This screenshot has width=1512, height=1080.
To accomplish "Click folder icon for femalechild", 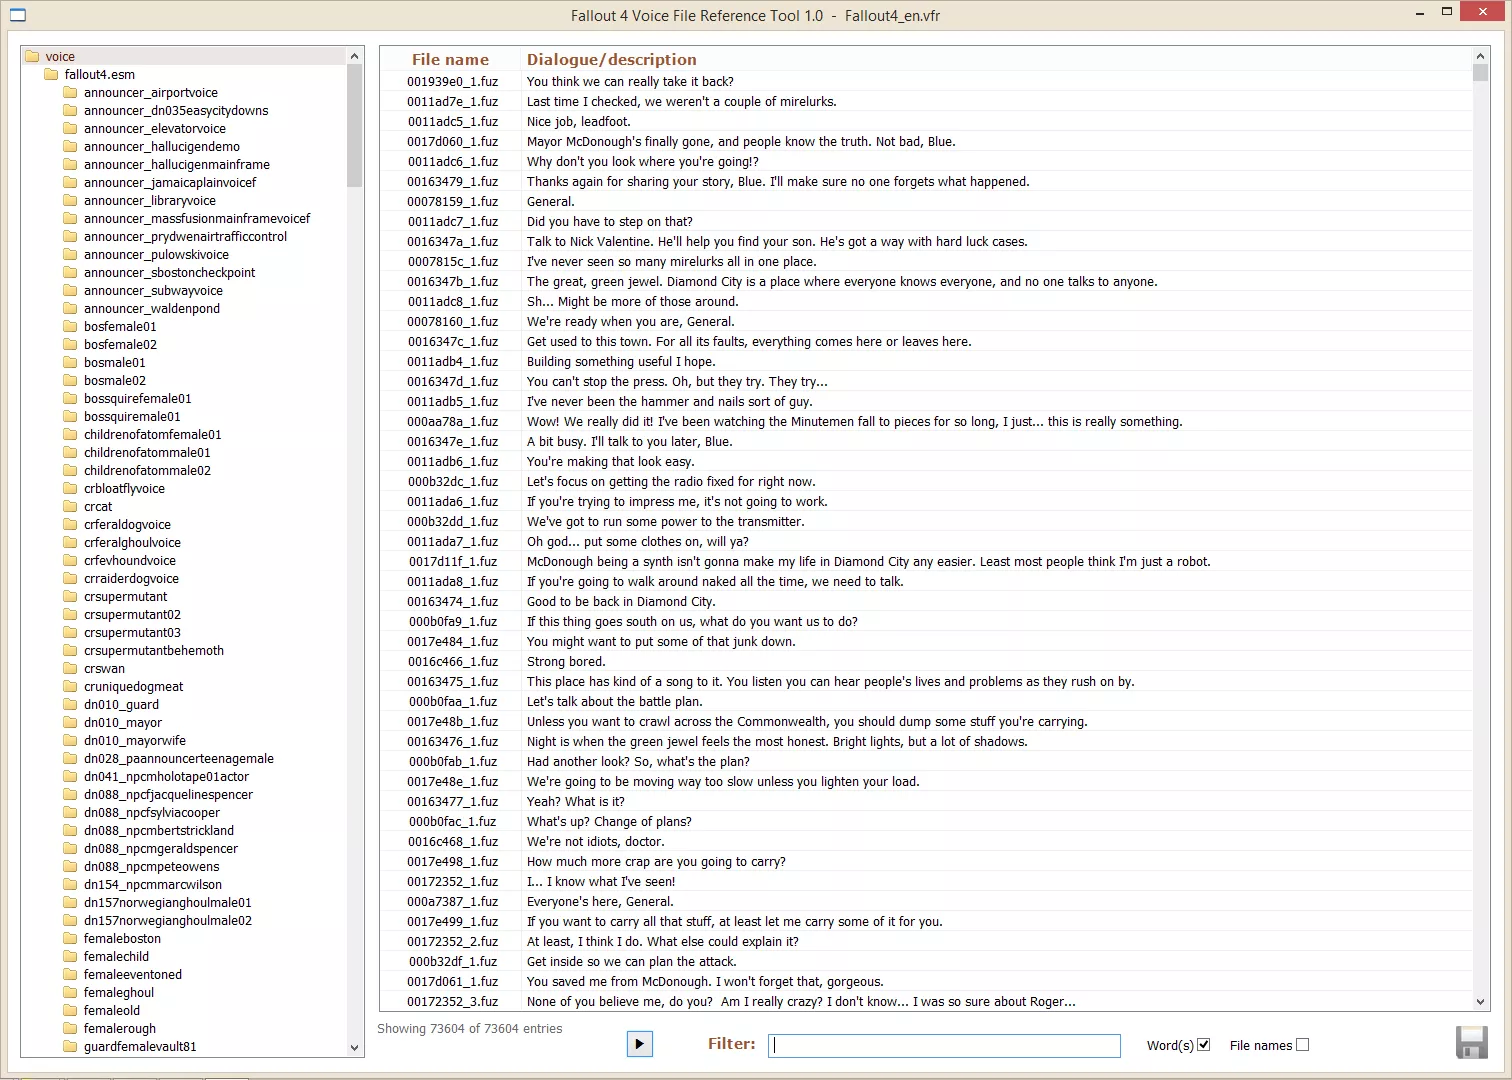I will coord(70,956).
